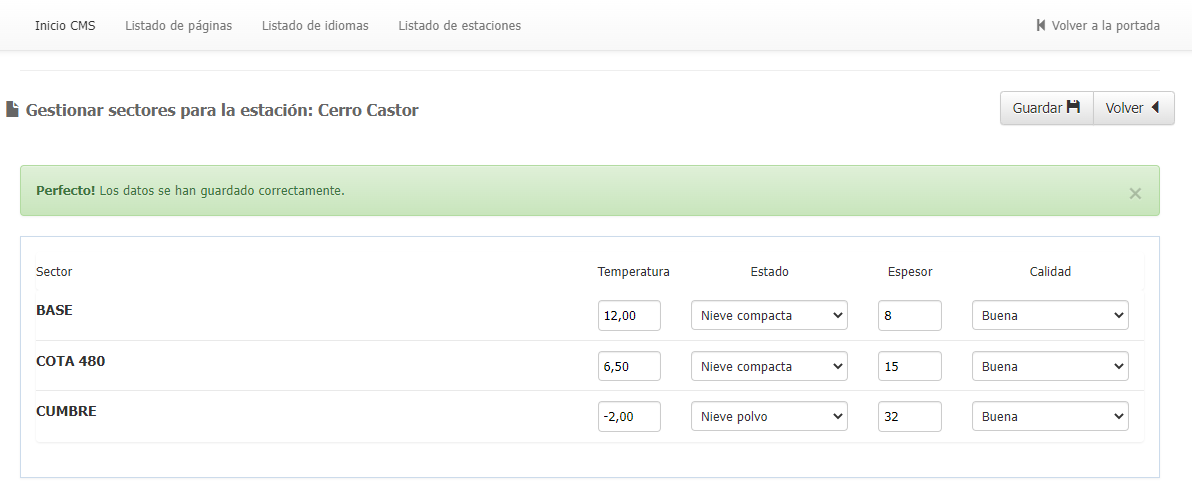Viewport: 1192px width, 503px height.
Task: Click the Gestionar sectores page heading
Action: (x=222, y=110)
